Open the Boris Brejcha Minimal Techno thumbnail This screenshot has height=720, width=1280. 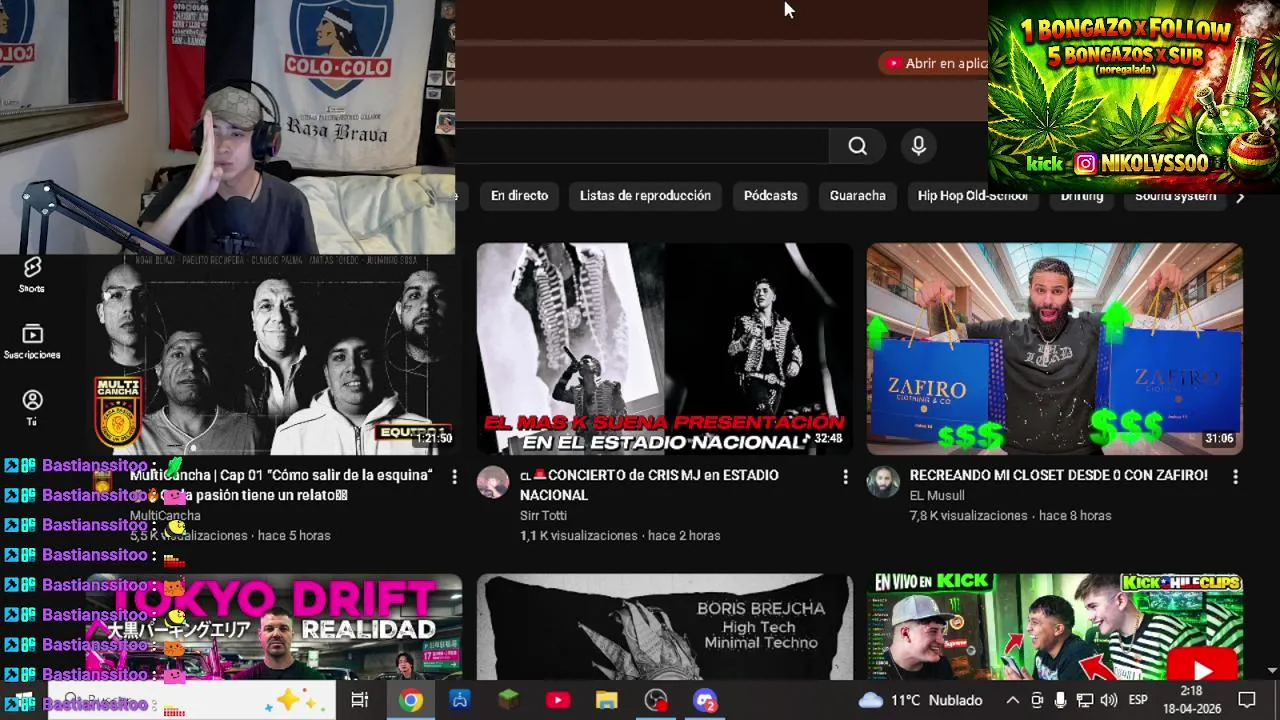click(x=664, y=627)
